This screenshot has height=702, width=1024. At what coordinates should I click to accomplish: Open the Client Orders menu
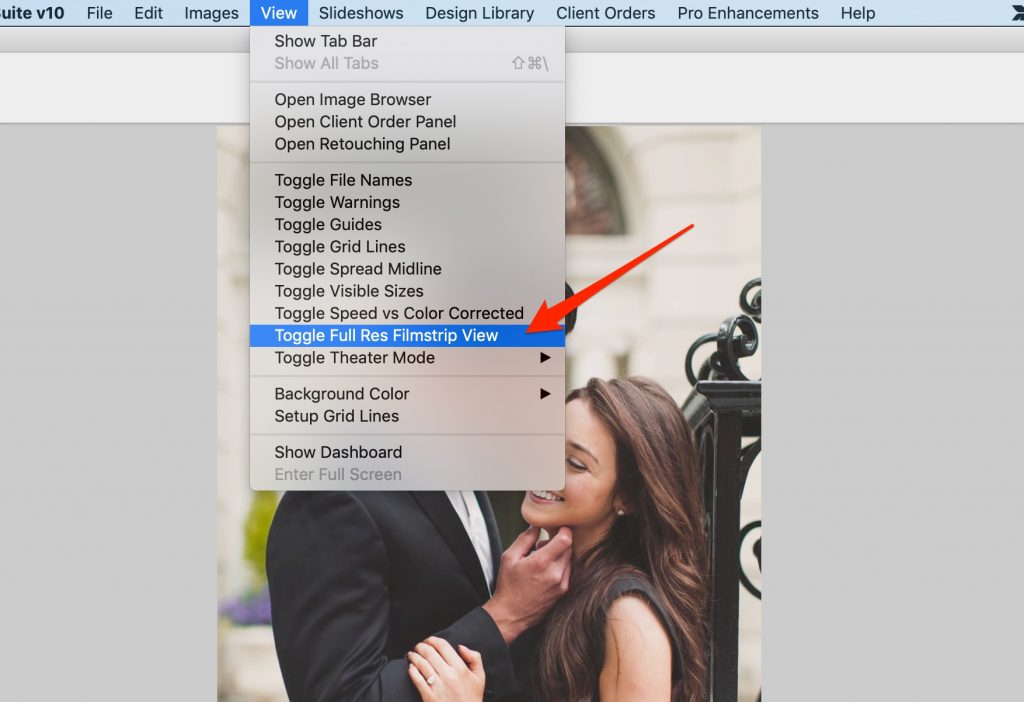(x=605, y=13)
